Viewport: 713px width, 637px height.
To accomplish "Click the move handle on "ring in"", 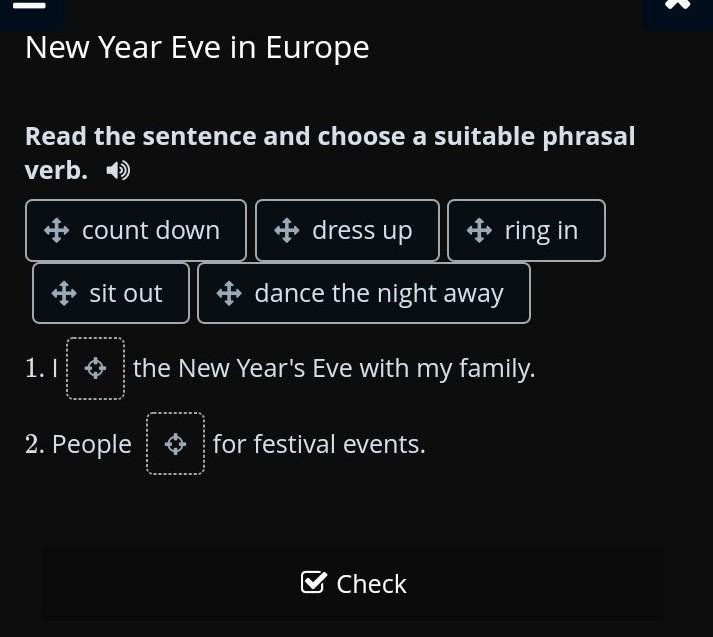I will pyautogui.click(x=479, y=231).
